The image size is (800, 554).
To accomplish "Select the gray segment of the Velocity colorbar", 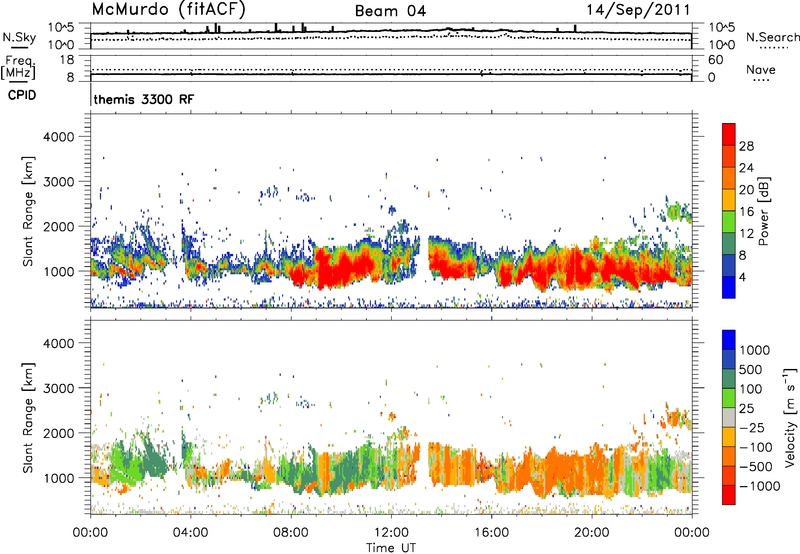I will 729,417.
